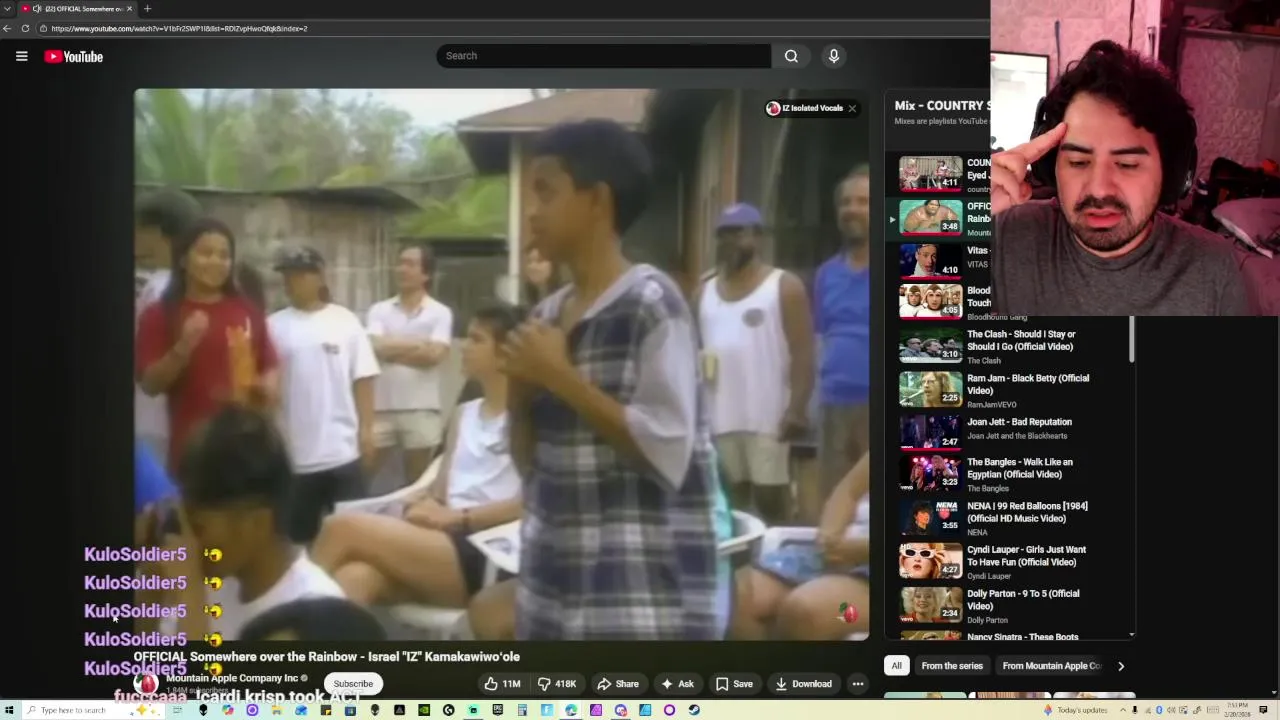Select the 'All' filter chip
Screen dimensions: 1280x720
coord(897,666)
